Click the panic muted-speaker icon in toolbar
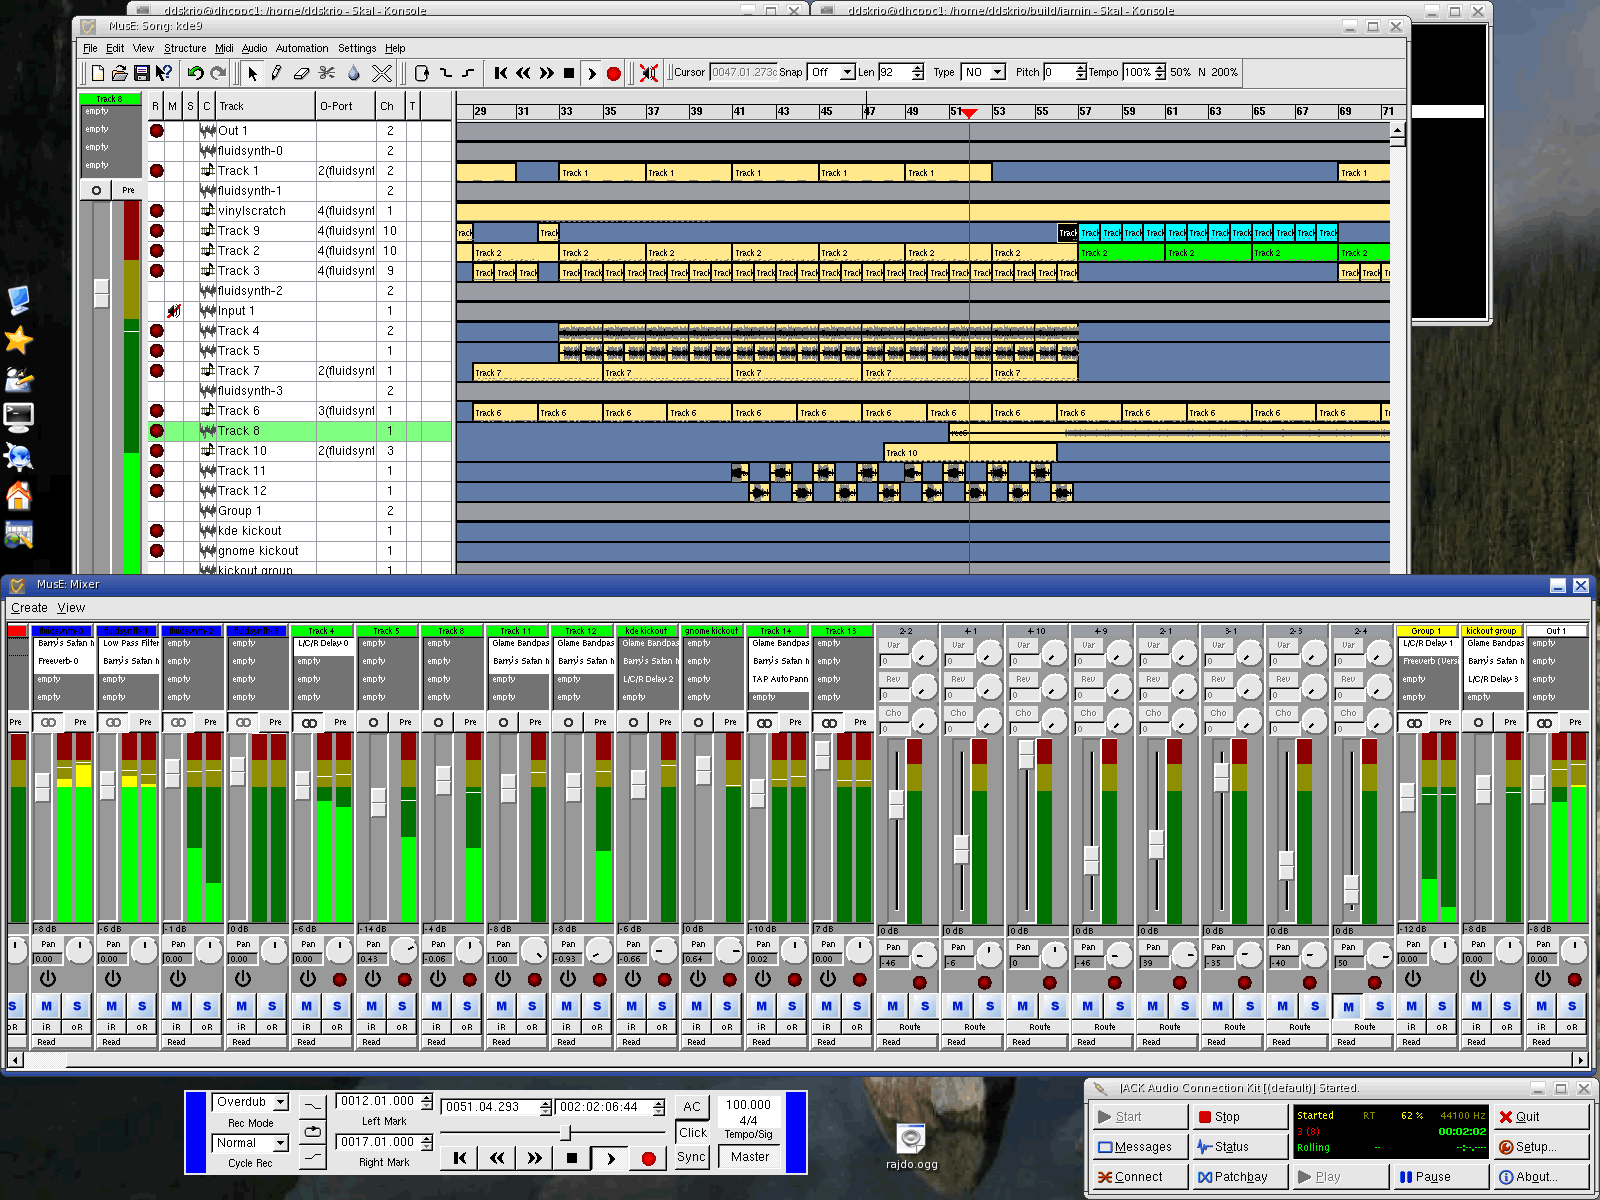This screenshot has height=1200, width=1600. pos(648,73)
